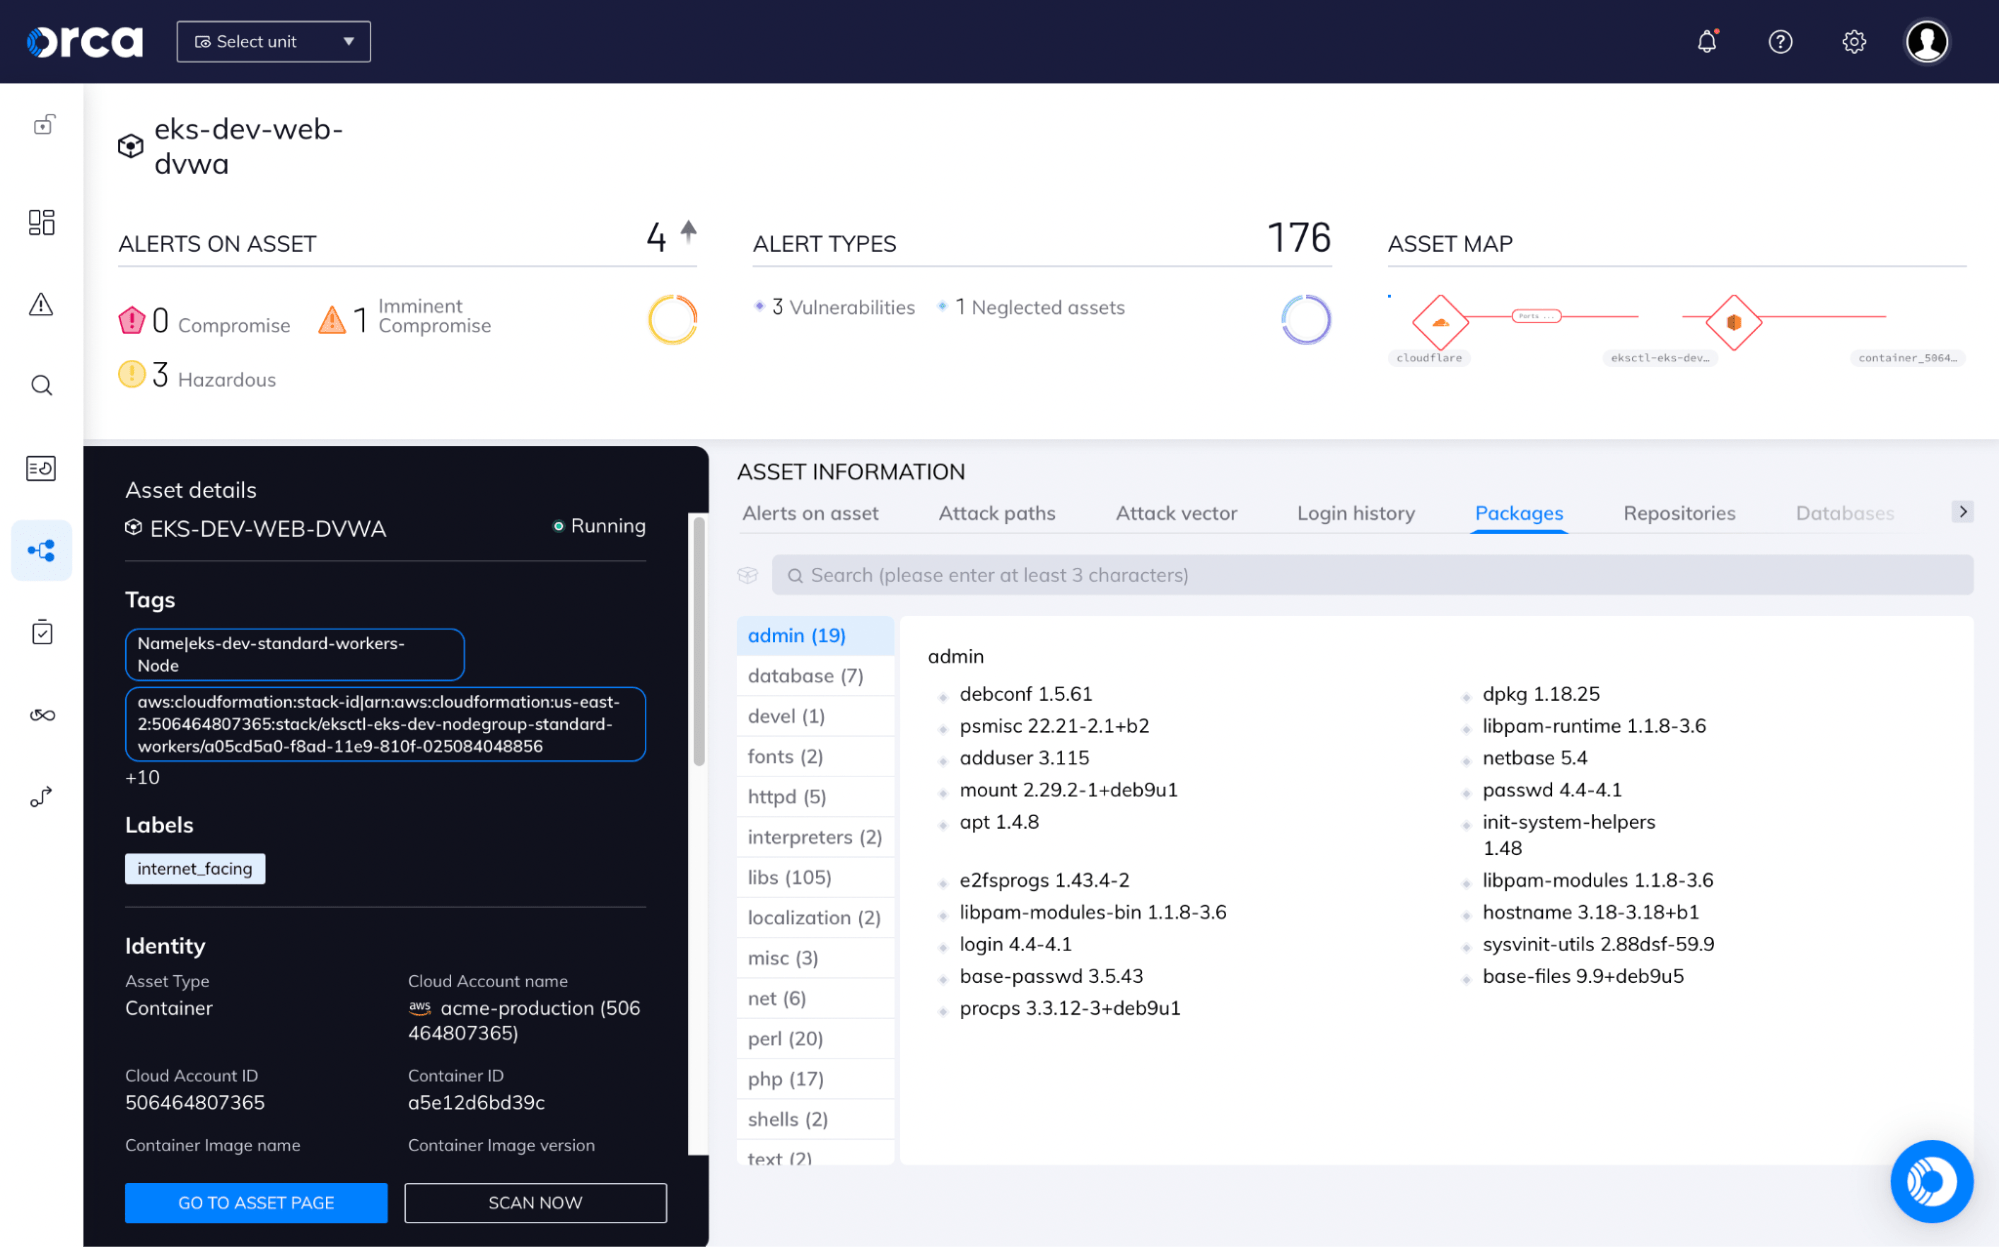Open the Select unit dropdown

coord(273,41)
